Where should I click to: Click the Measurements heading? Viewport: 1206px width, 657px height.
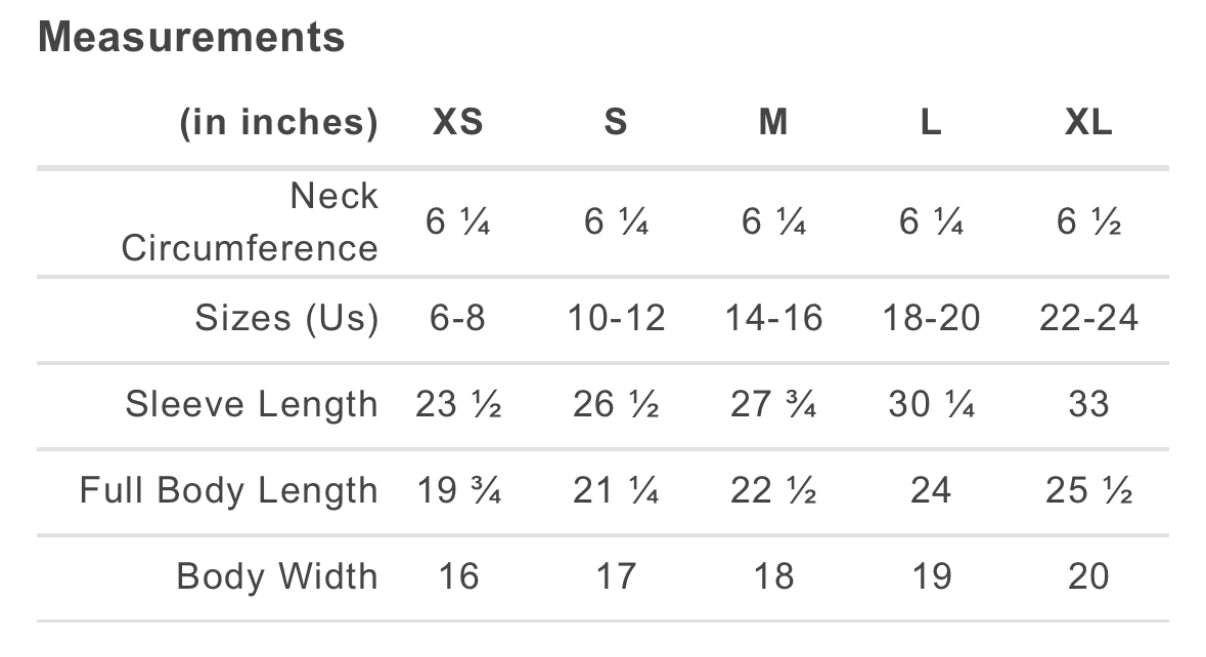click(x=191, y=38)
